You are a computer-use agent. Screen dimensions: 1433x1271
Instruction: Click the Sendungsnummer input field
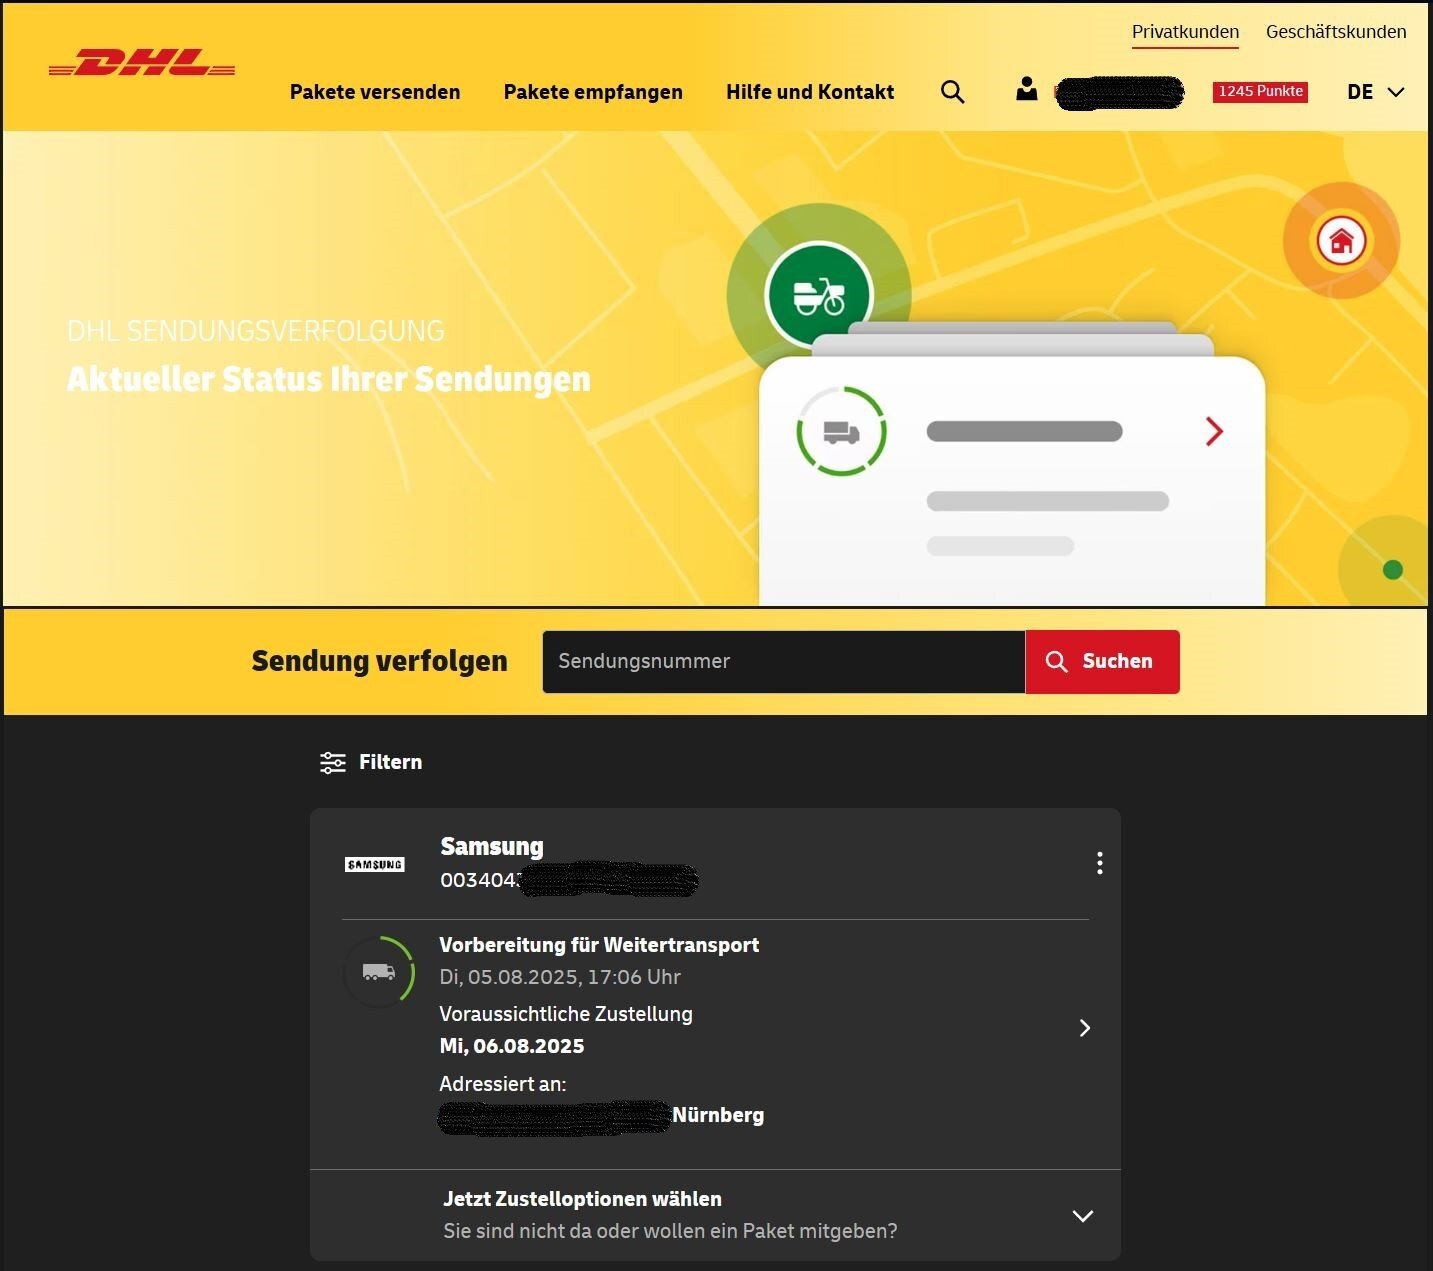click(783, 661)
